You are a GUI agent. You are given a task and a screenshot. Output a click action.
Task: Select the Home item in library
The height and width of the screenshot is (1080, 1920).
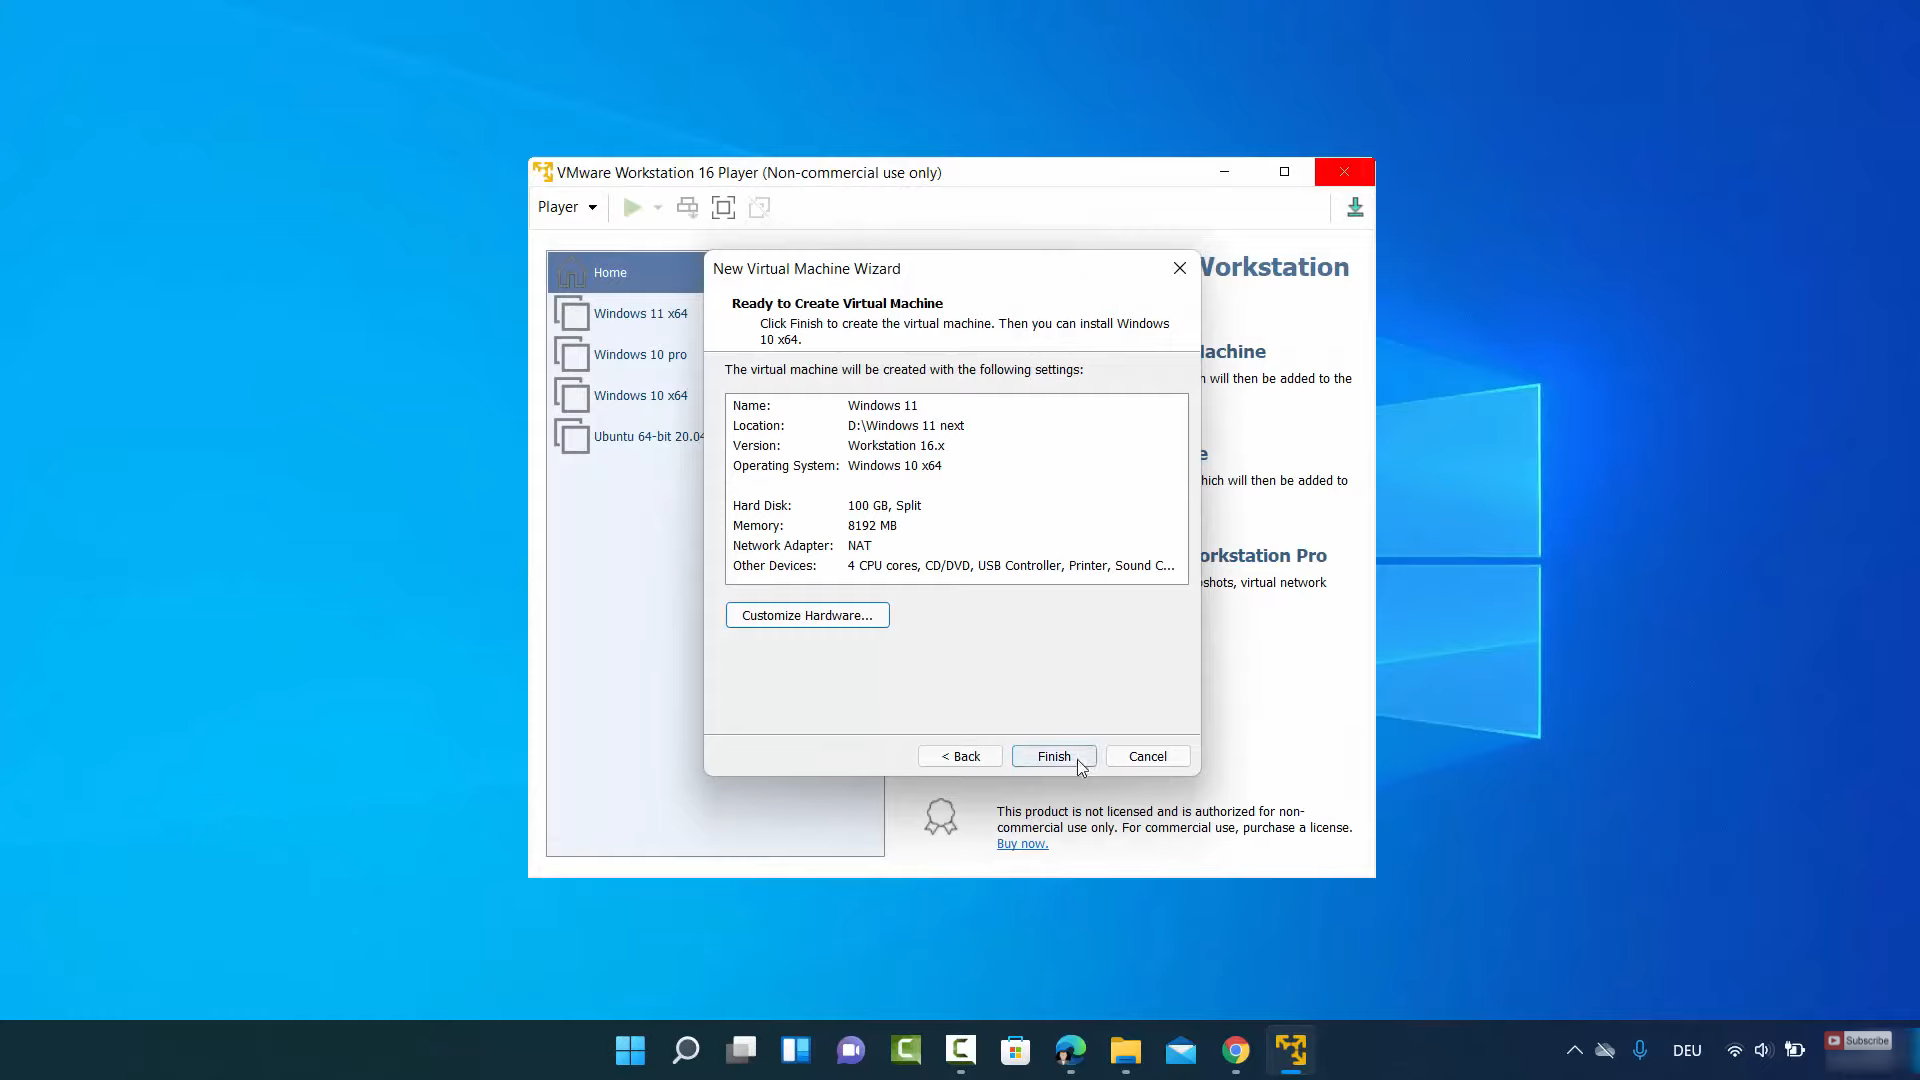(610, 272)
